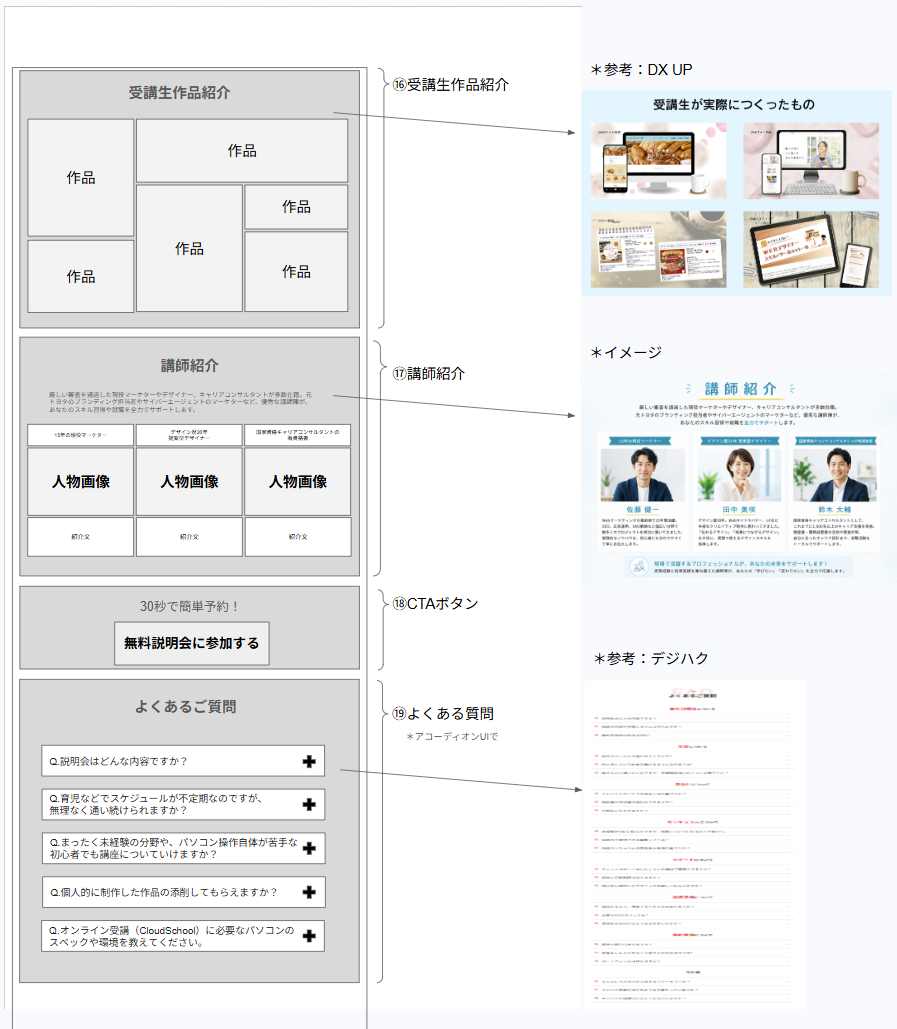Expand the まったく未経験の分野 question plus icon
The width and height of the screenshot is (897, 1029).
coord(309,849)
